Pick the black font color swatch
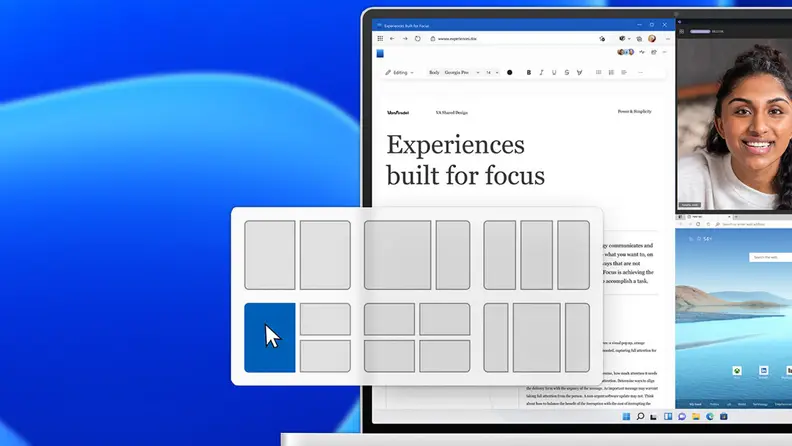792x446 pixels. pos(510,73)
